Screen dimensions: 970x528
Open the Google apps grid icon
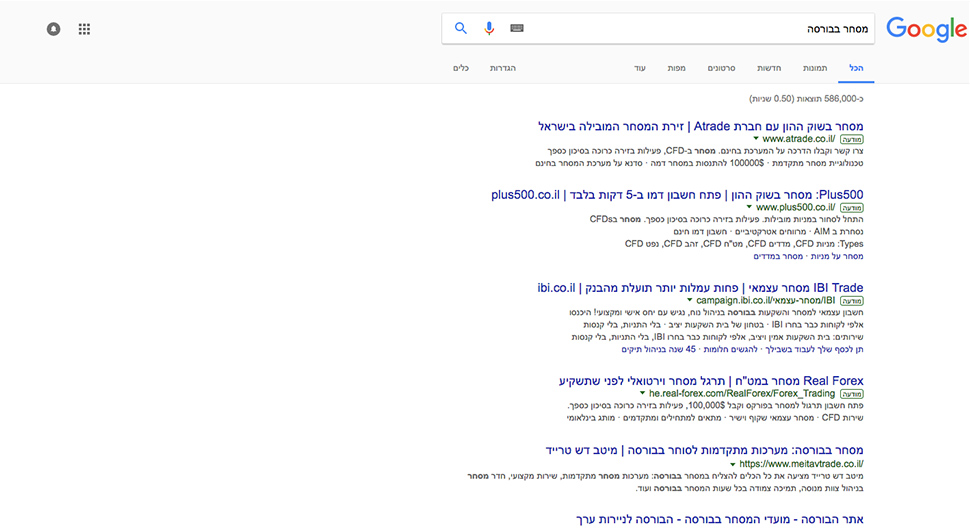point(84,29)
